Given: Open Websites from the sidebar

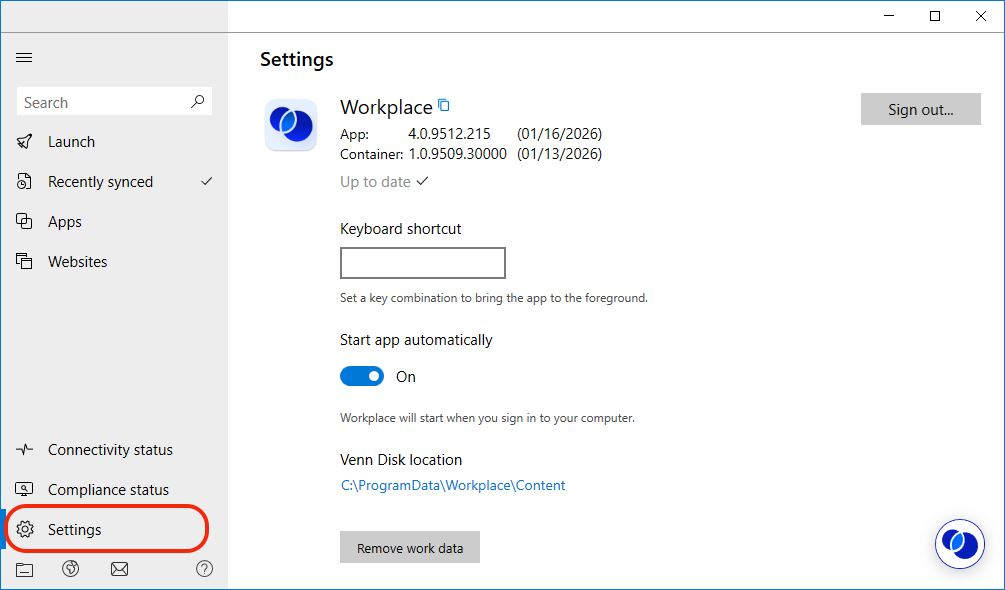Looking at the screenshot, I should click(77, 262).
